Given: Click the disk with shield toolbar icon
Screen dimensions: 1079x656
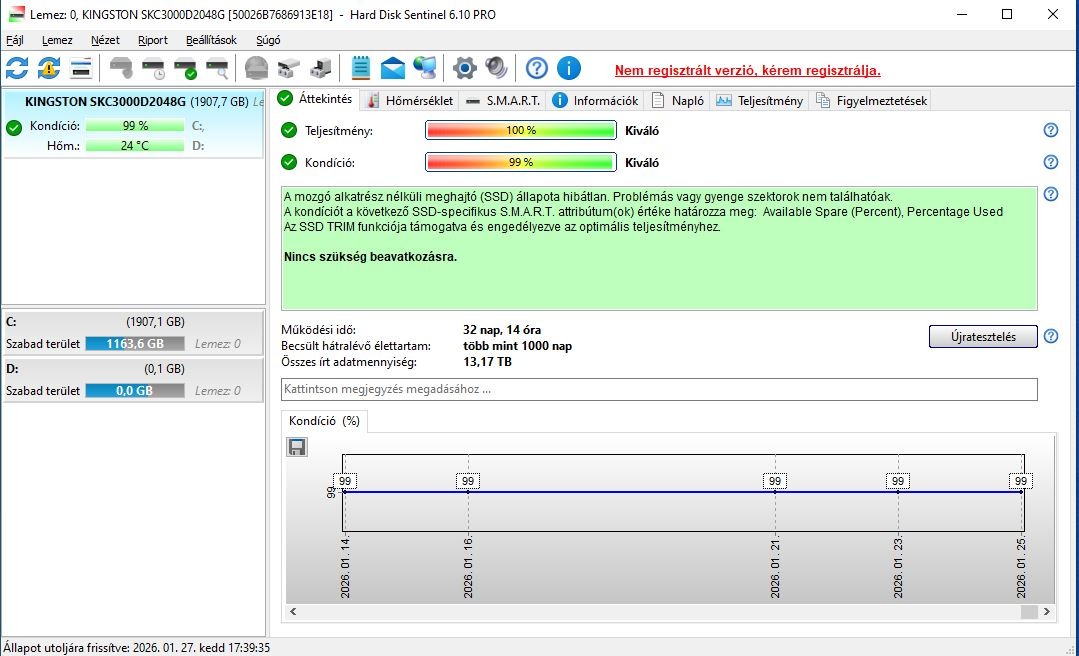Looking at the screenshot, I should point(121,68).
